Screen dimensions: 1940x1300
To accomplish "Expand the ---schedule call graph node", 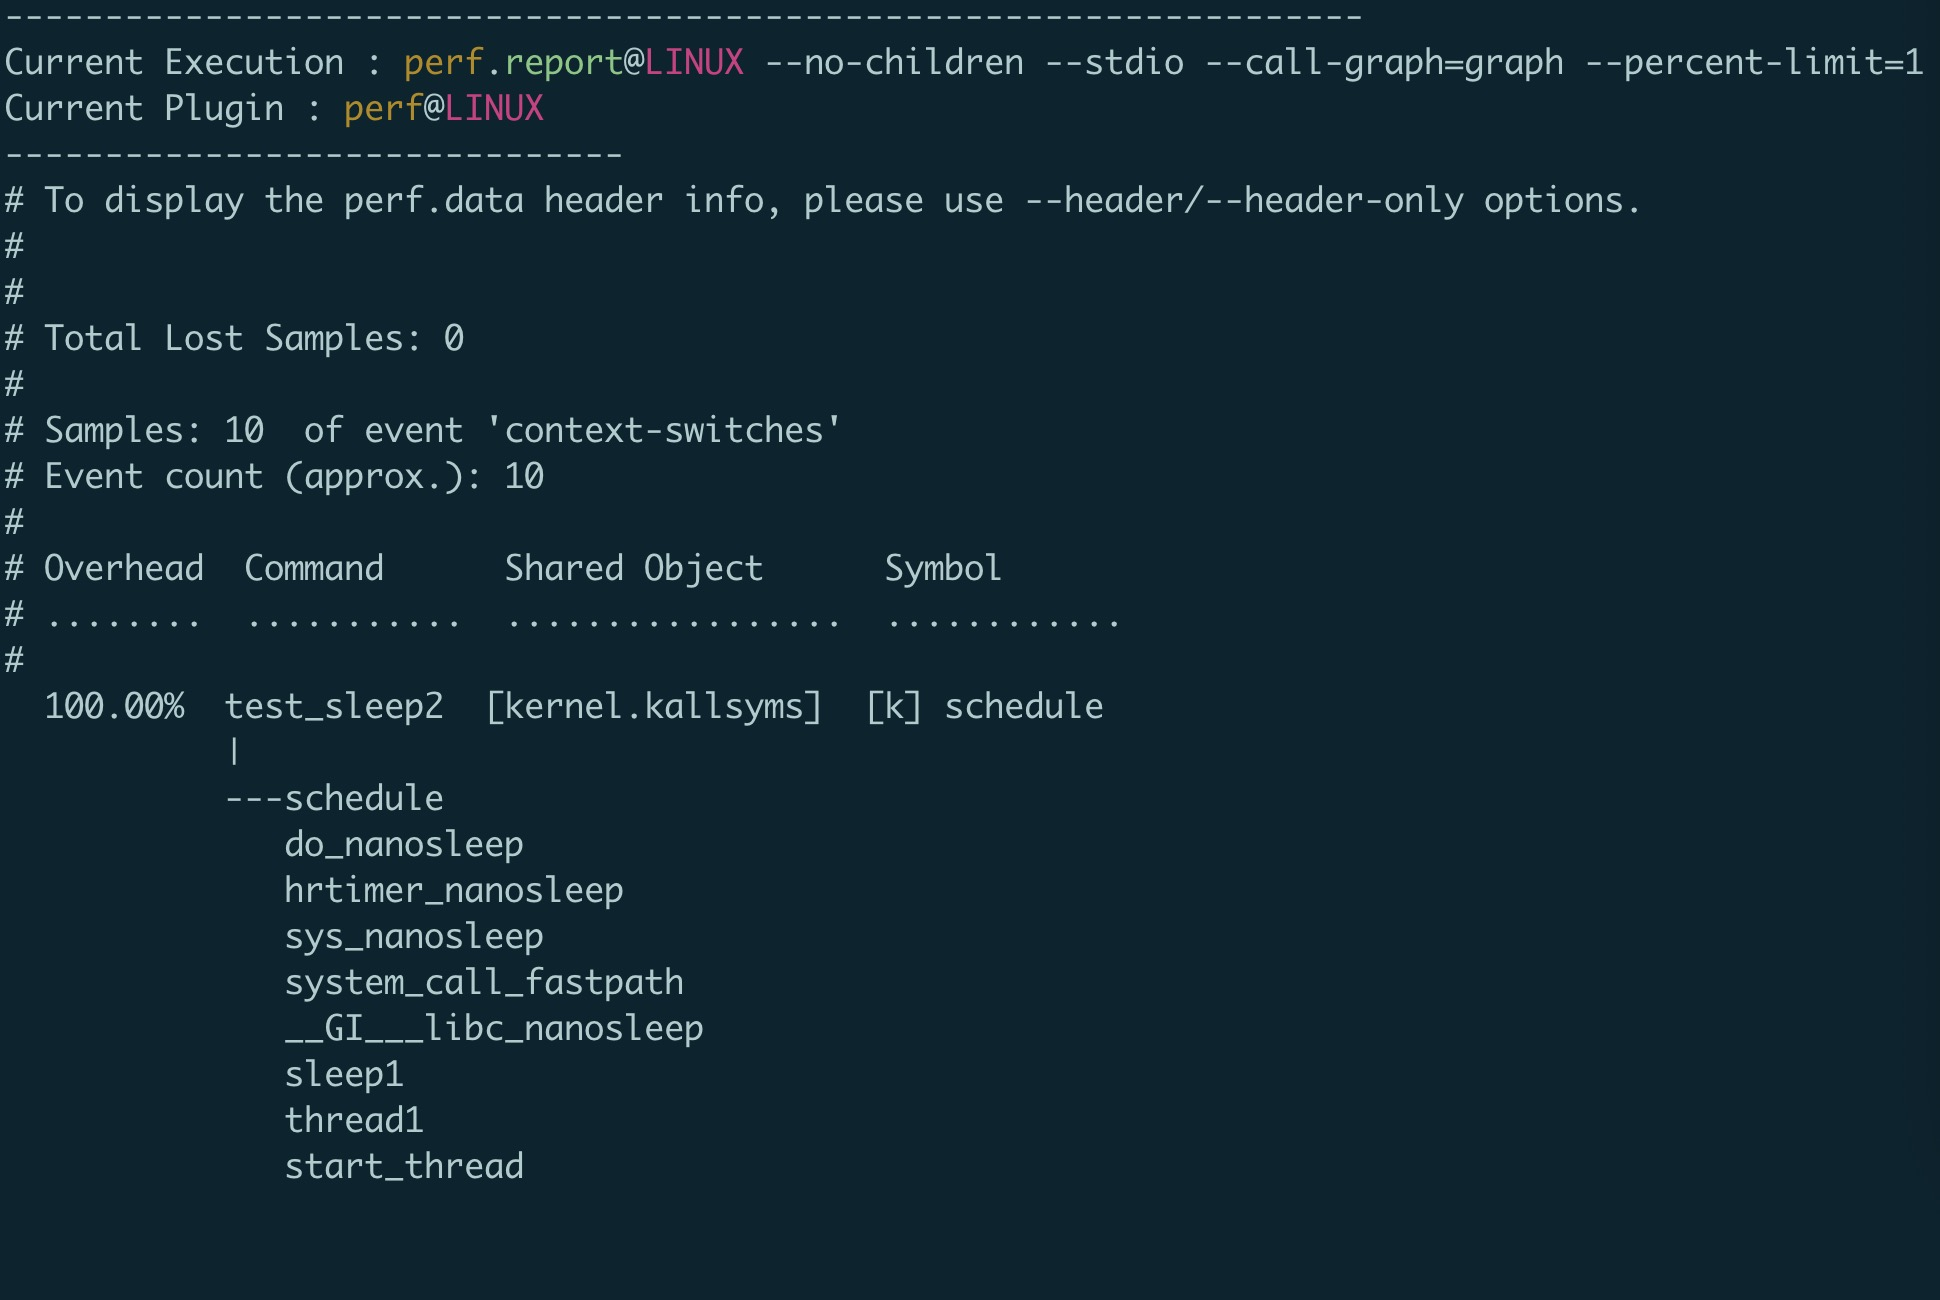I will click(334, 798).
